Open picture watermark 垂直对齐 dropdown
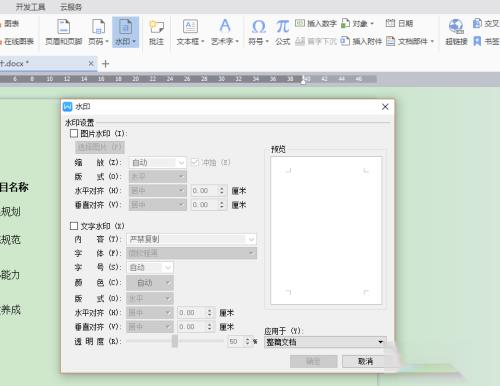This screenshot has height=386, width=500. tap(158, 204)
